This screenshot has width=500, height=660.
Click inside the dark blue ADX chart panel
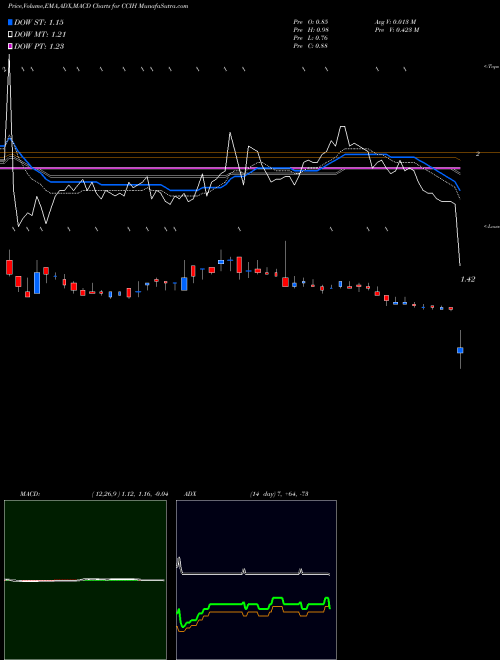point(256,580)
